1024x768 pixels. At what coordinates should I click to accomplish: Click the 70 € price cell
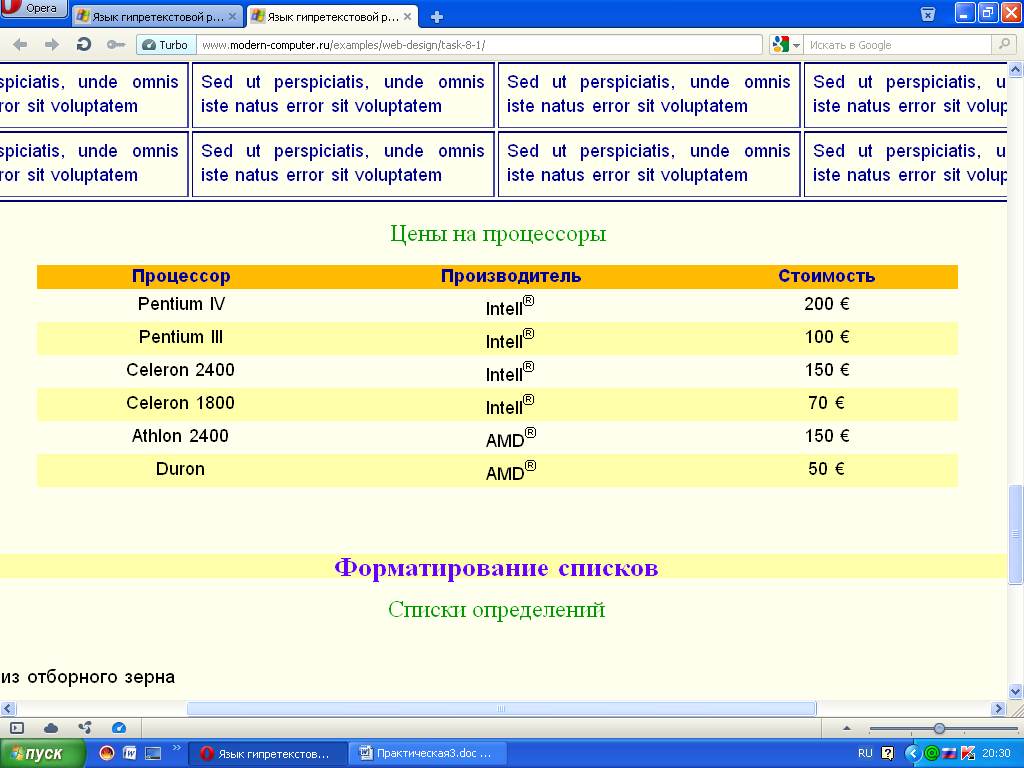[x=827, y=403]
